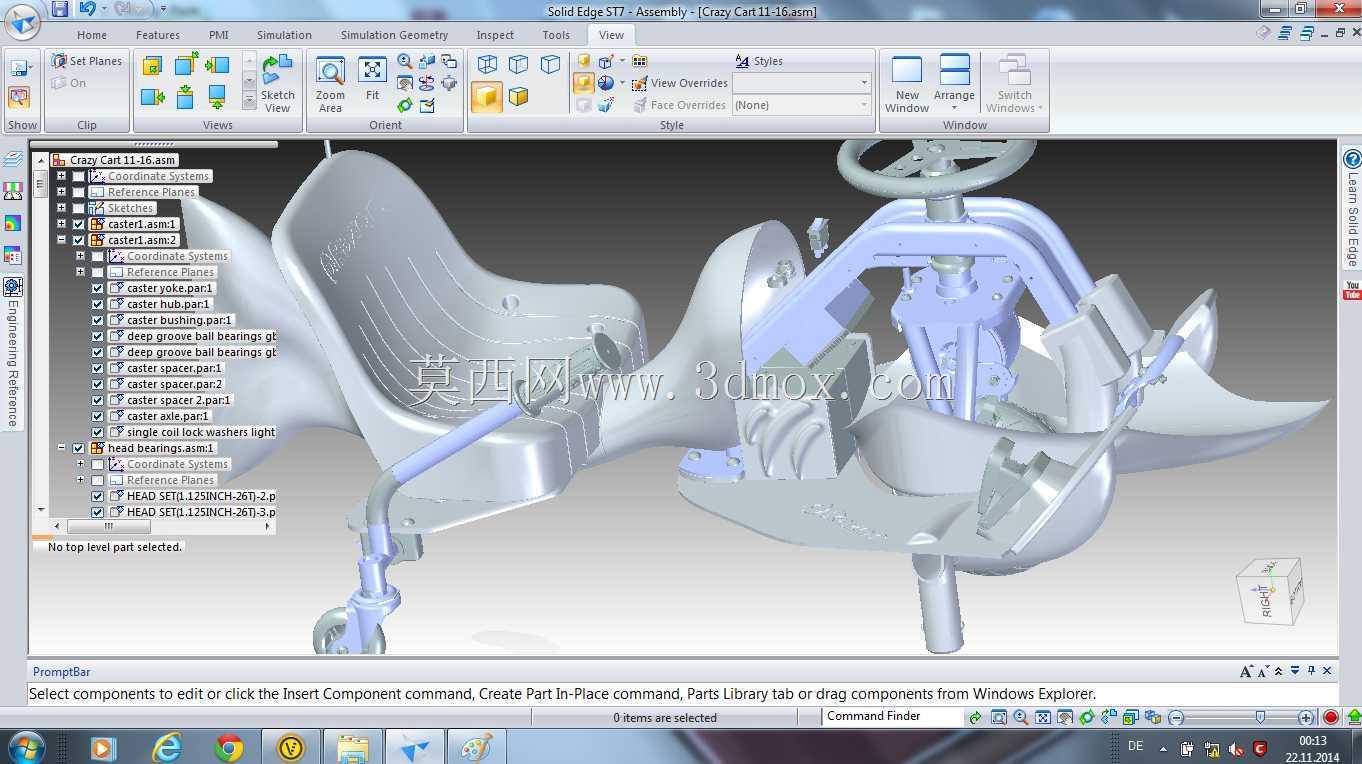Image resolution: width=1362 pixels, height=764 pixels.
Task: Select the Set Planes clip command
Action: [87, 61]
